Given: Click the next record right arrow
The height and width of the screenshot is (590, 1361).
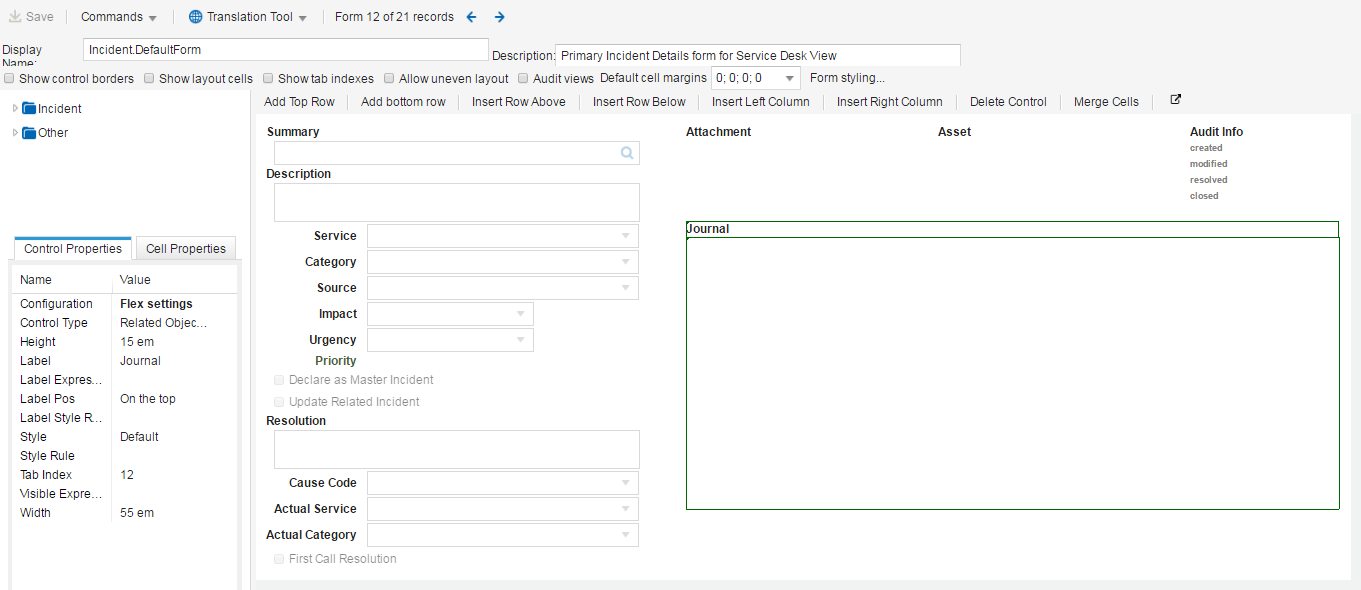Looking at the screenshot, I should click(x=500, y=17).
